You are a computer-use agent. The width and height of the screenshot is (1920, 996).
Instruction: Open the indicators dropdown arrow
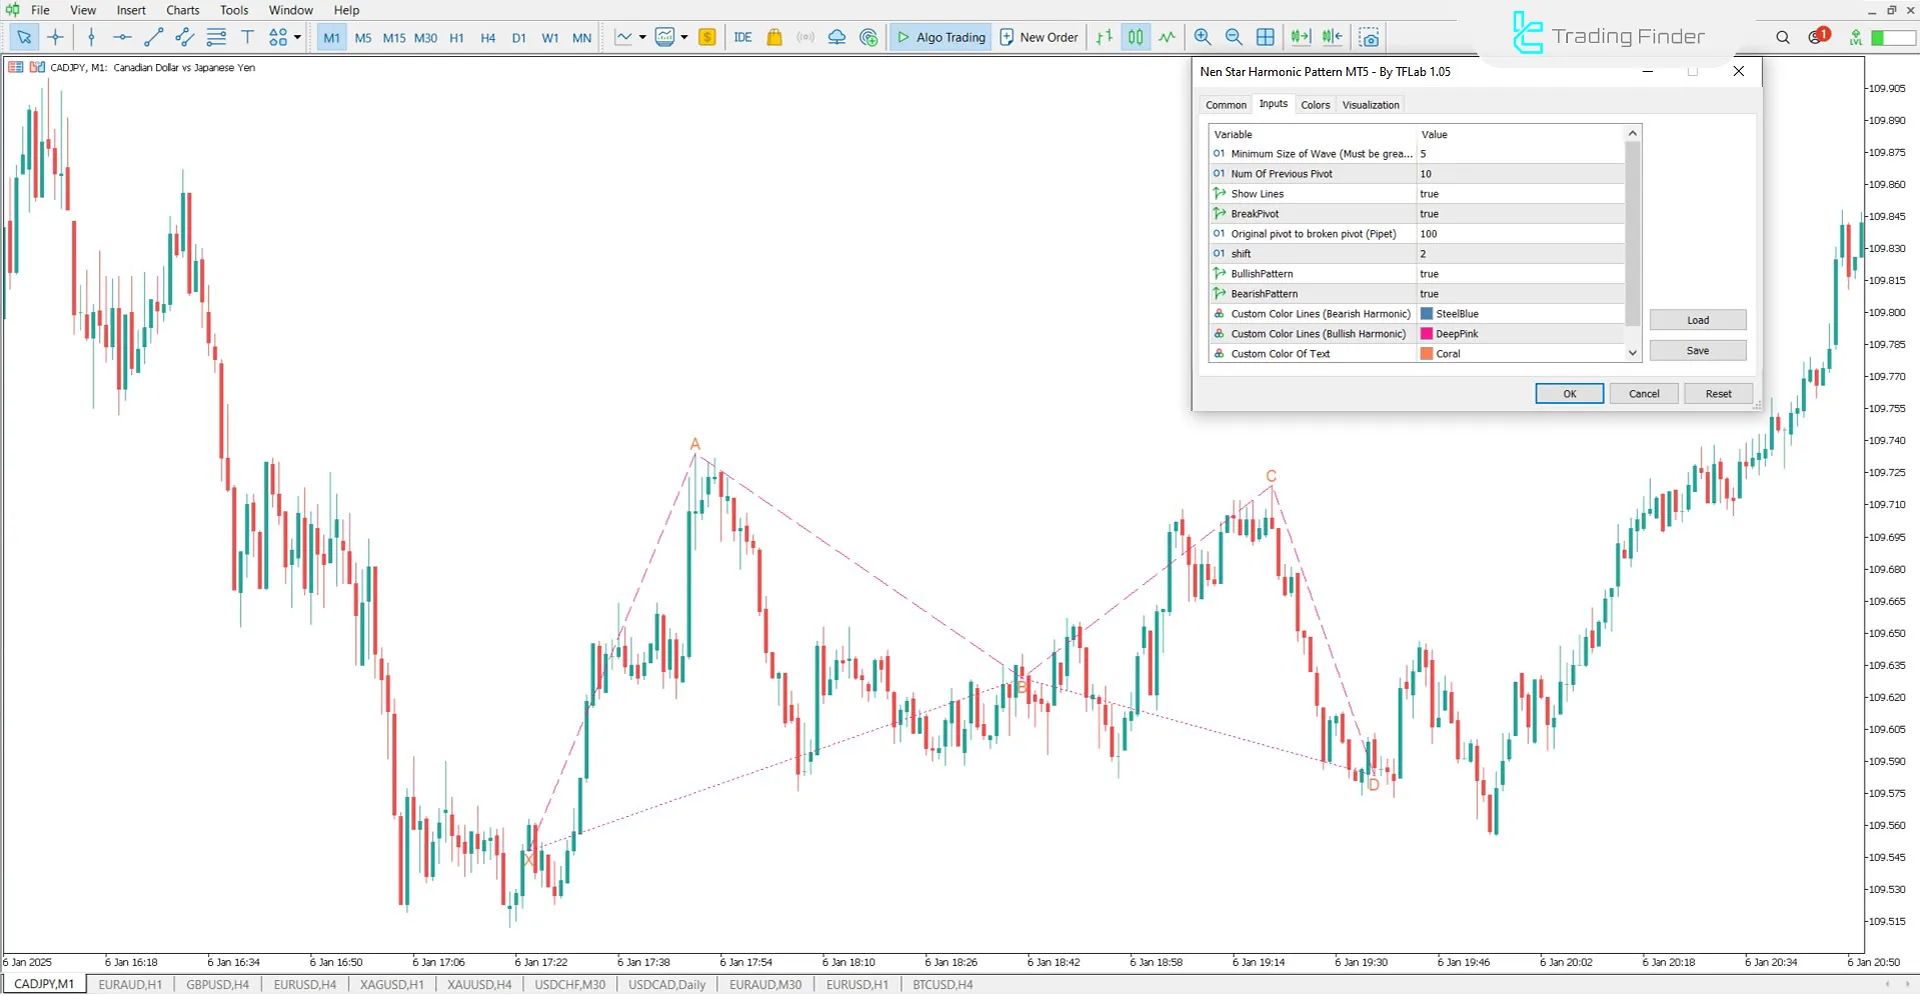click(x=686, y=37)
